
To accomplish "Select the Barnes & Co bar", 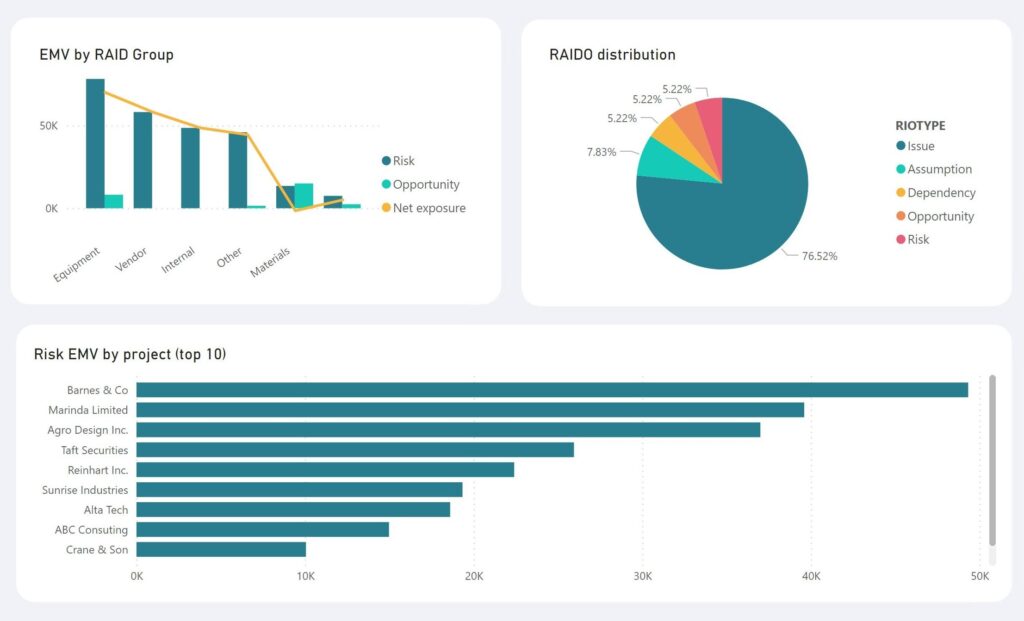I will tap(550, 390).
